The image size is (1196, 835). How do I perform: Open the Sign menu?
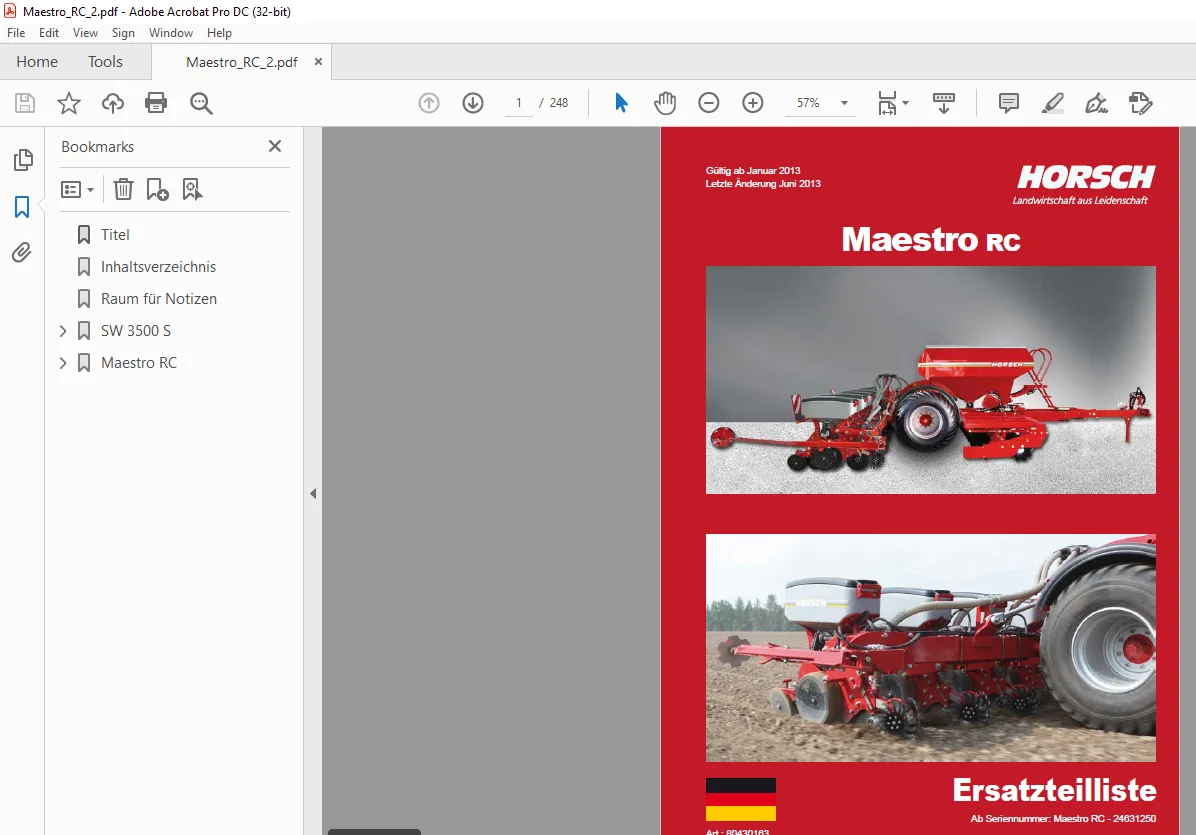pyautogui.click(x=123, y=33)
